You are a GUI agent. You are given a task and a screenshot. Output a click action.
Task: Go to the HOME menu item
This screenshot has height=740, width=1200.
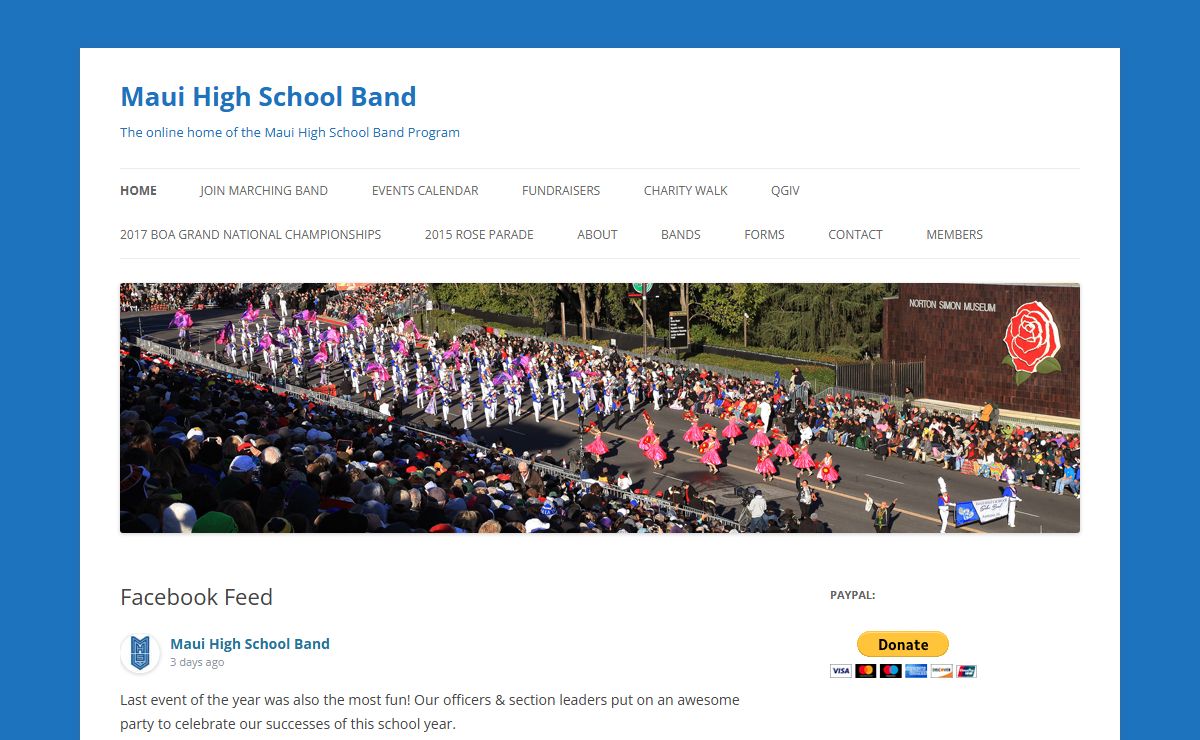(x=138, y=190)
